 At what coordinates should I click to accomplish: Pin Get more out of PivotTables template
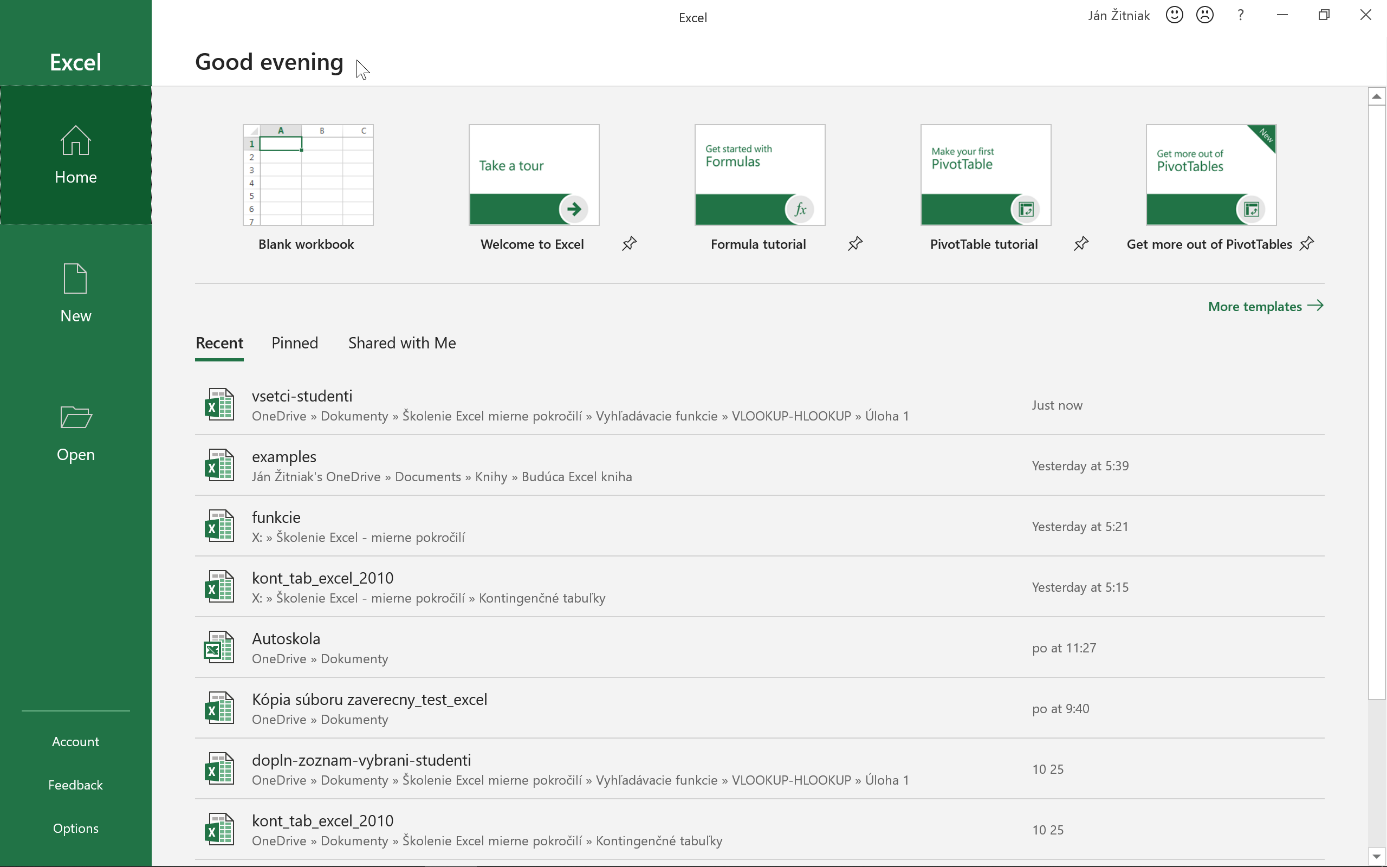pos(1306,244)
